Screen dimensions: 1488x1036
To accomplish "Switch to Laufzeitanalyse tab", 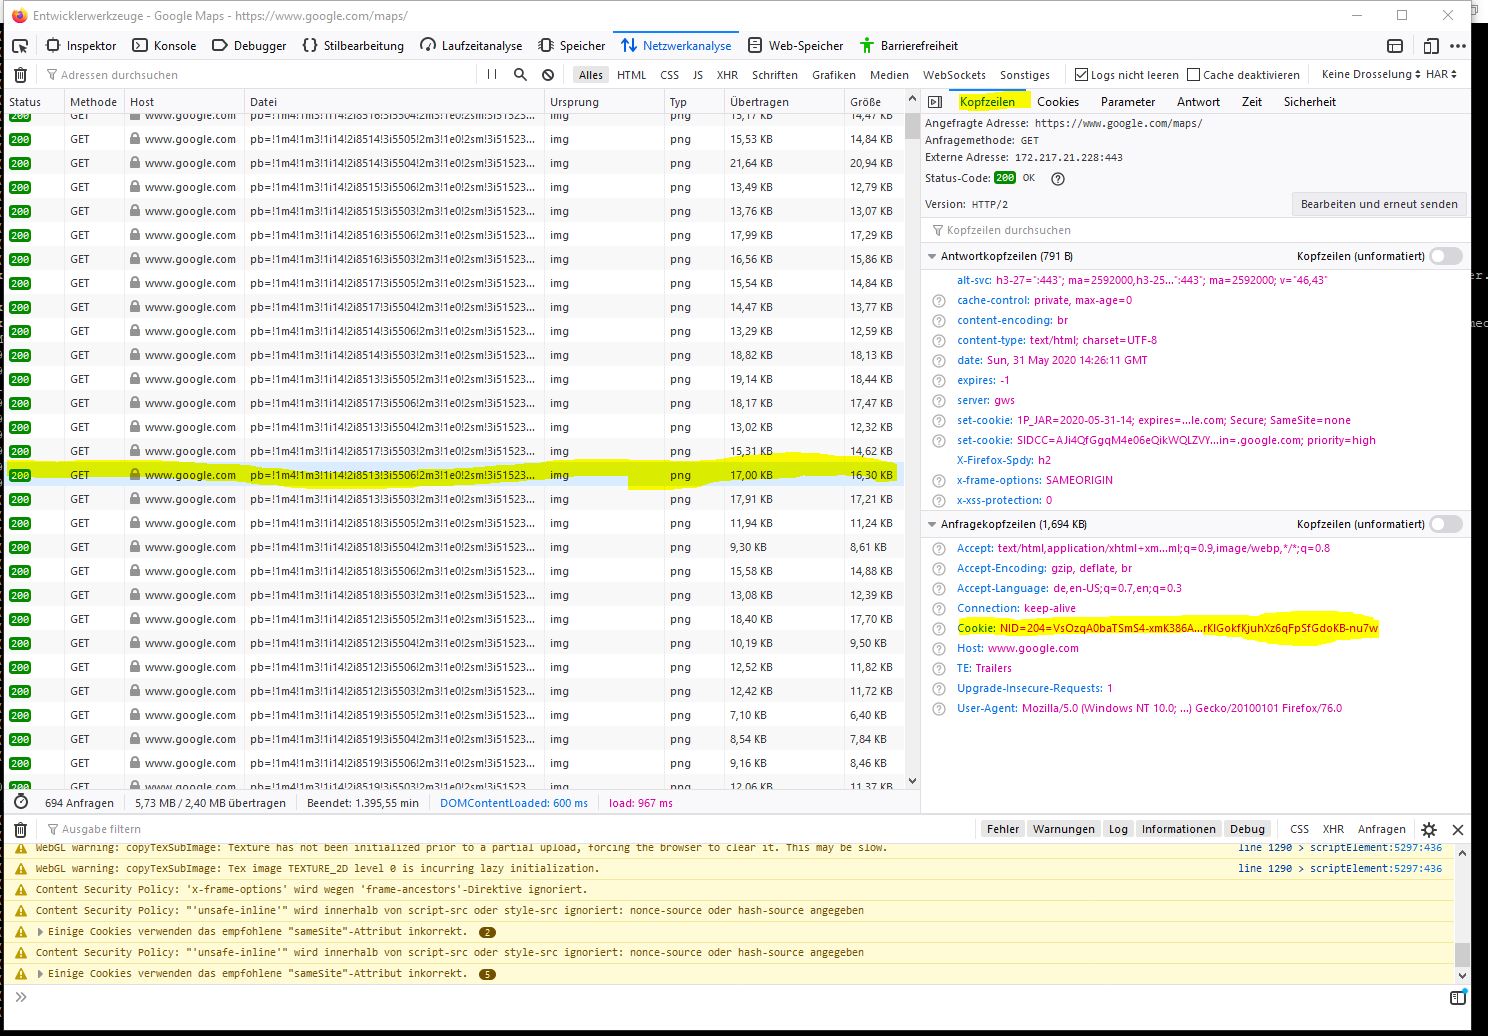I will click(471, 46).
